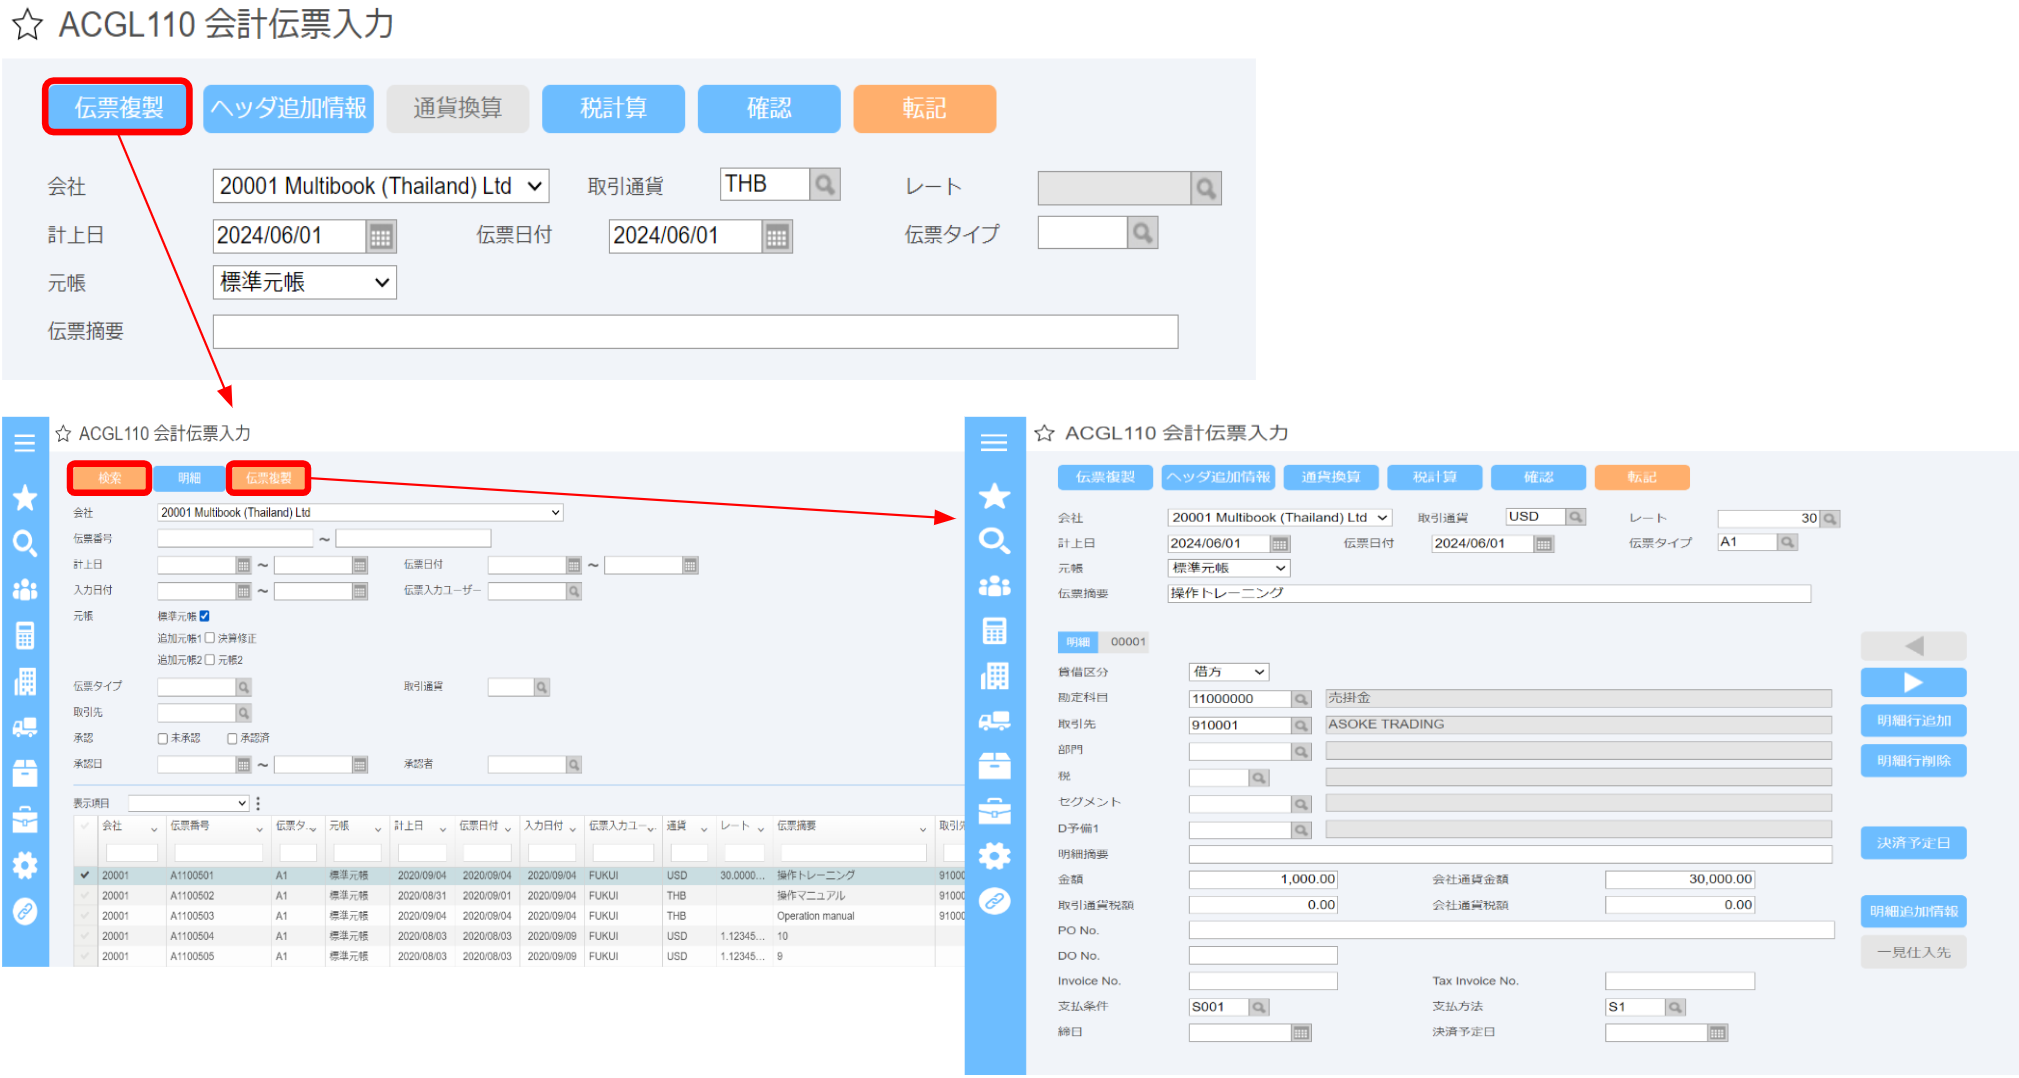Click the link icon in search screen sidebar

click(25, 911)
